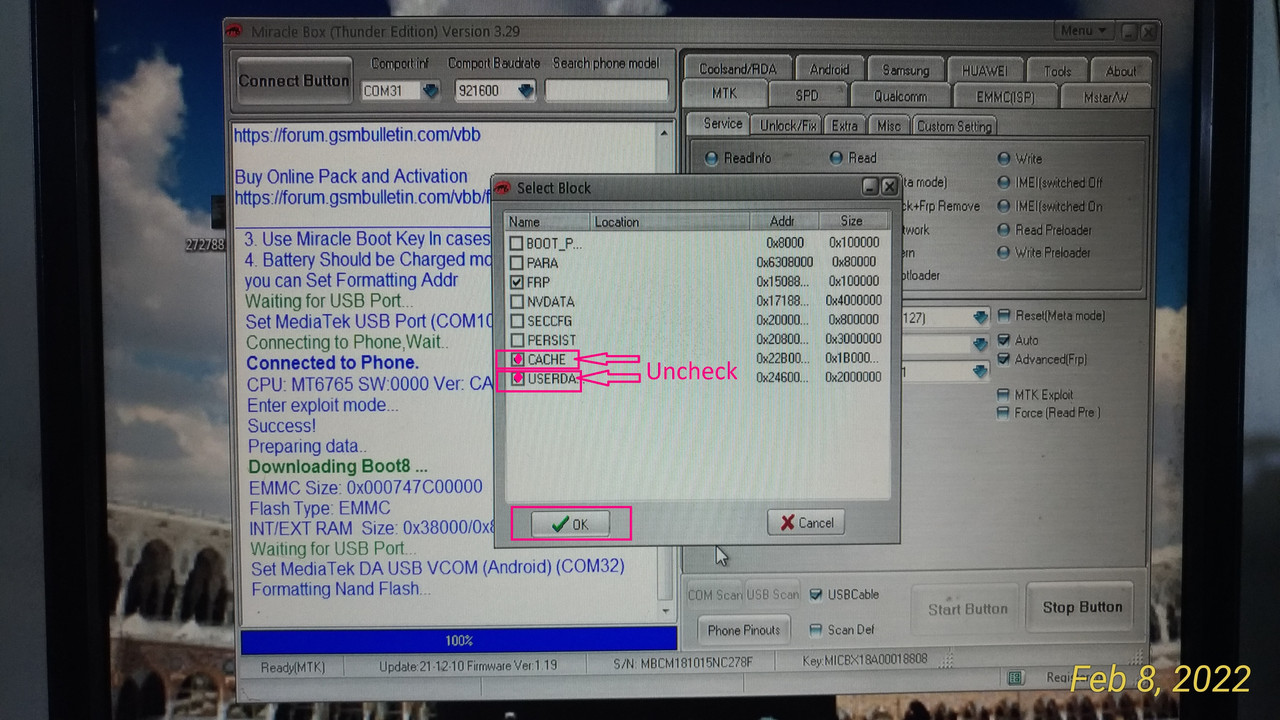Expand the dropdown beside Reset(Meta mode)
The width and height of the screenshot is (1280, 720).
tap(980, 318)
